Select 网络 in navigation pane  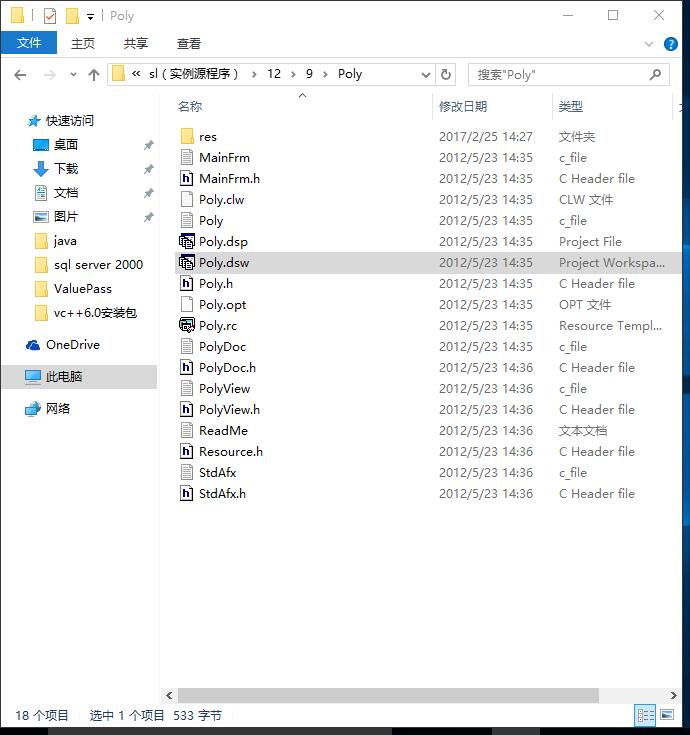(47, 409)
